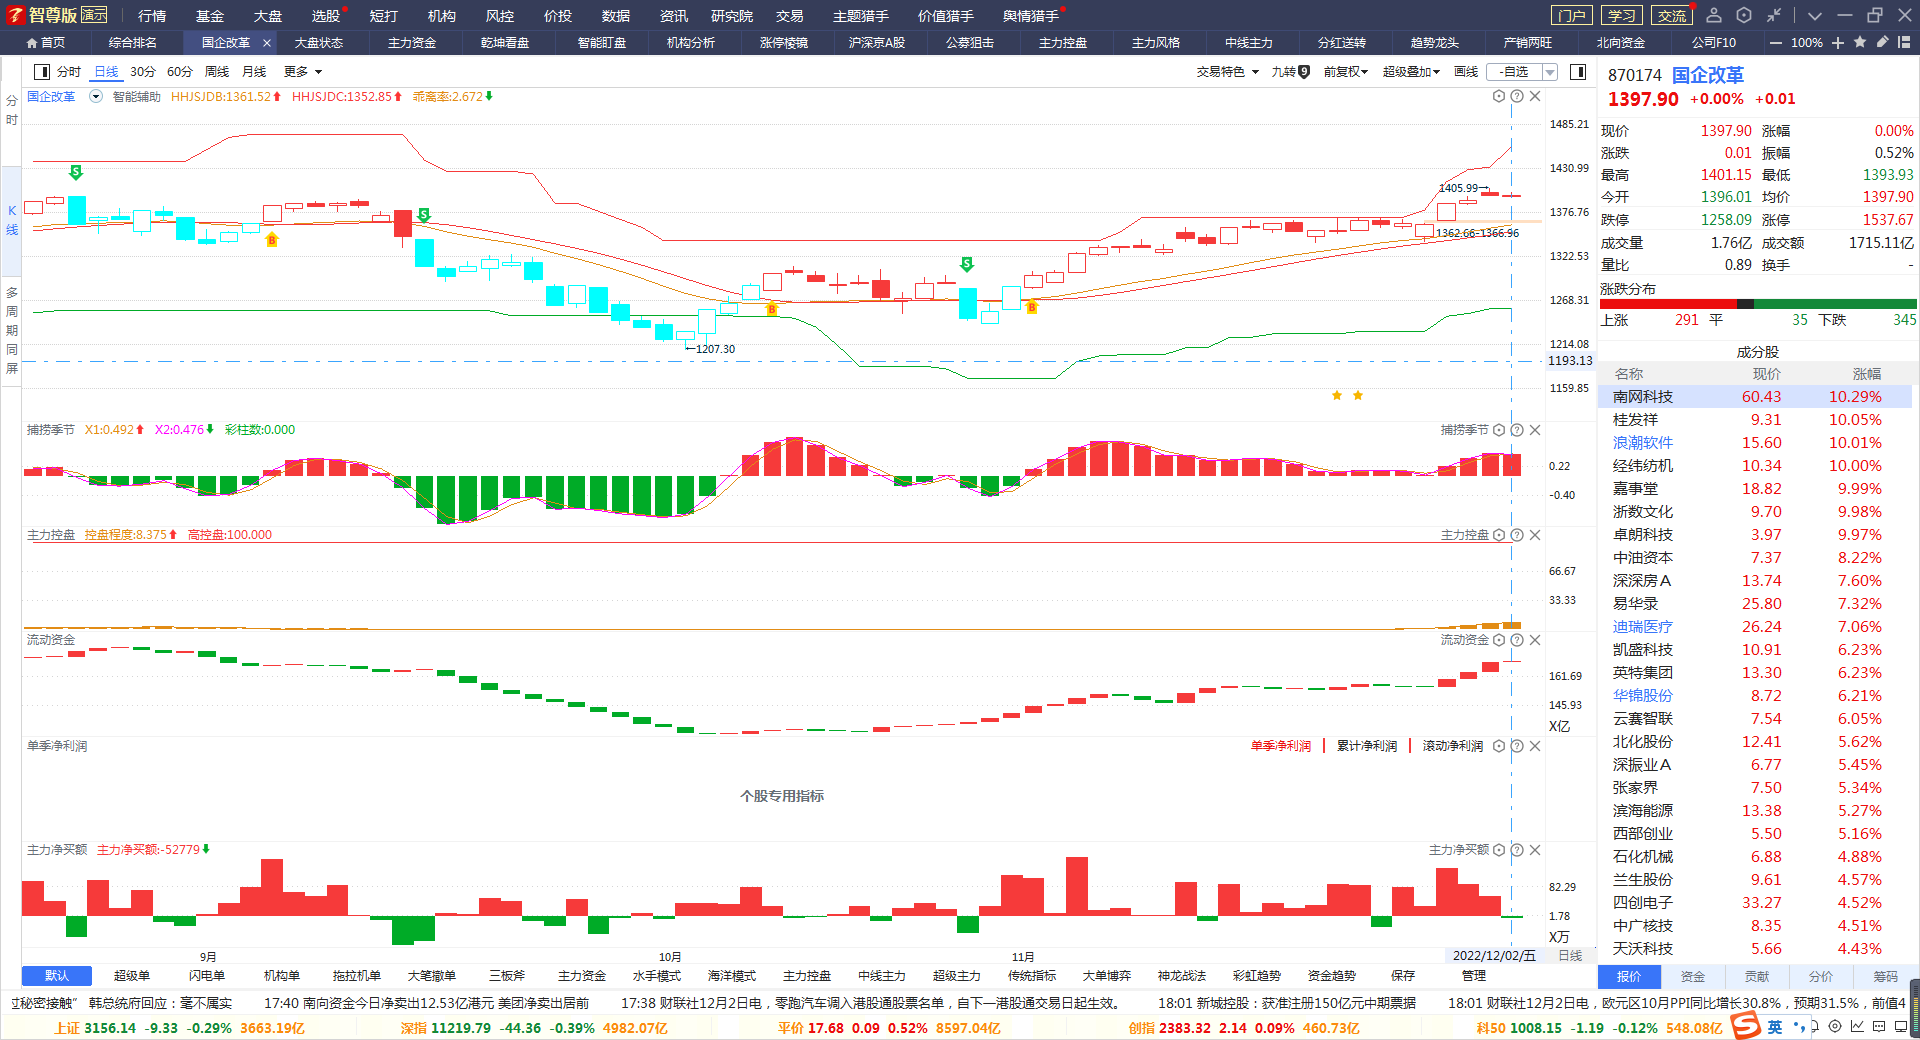Click the 管理 template button

(x=1474, y=975)
